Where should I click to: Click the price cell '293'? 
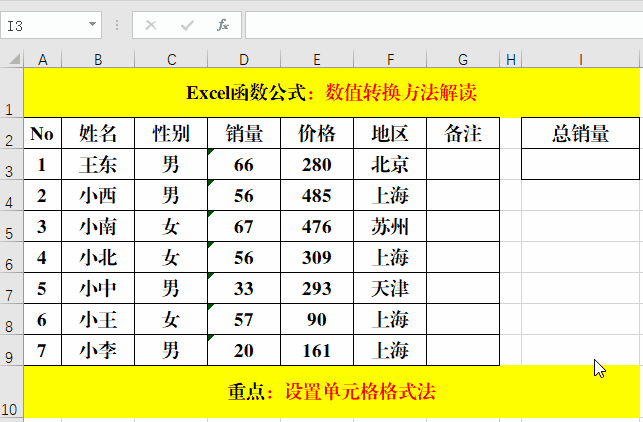[x=317, y=288]
